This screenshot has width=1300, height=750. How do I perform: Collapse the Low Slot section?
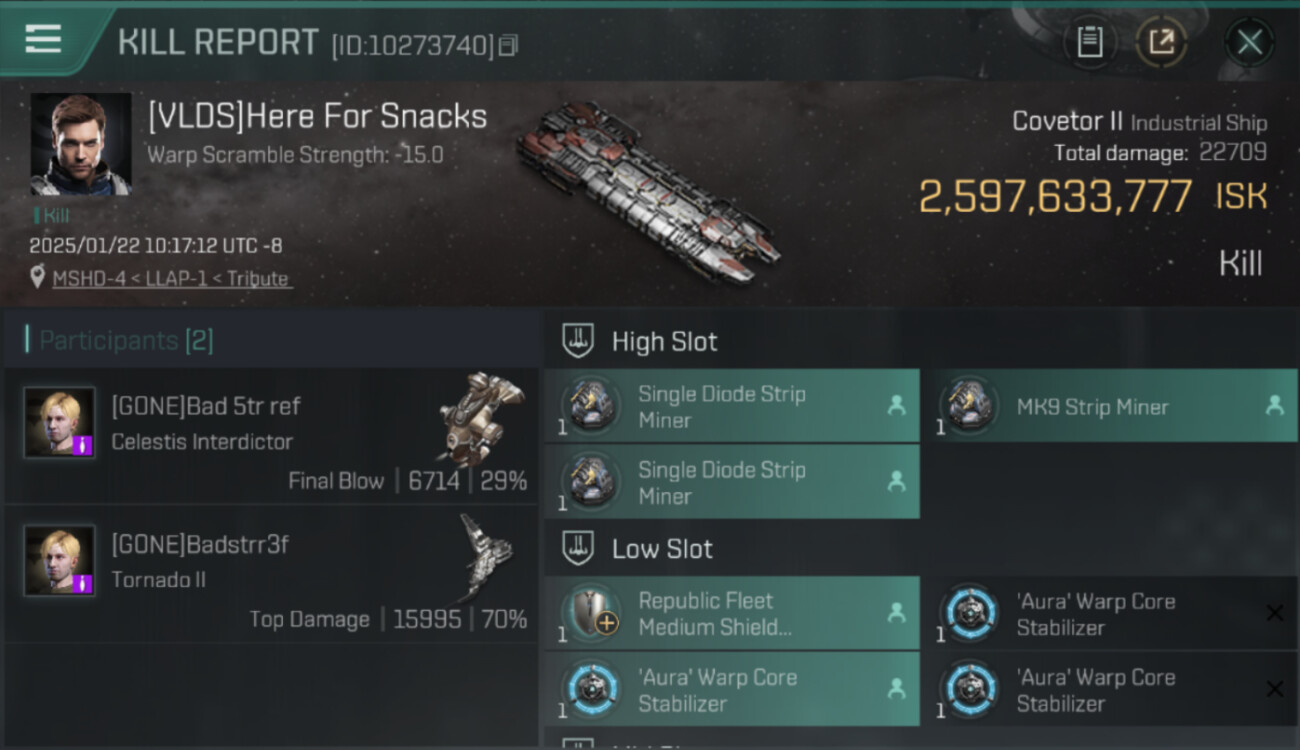pos(578,548)
